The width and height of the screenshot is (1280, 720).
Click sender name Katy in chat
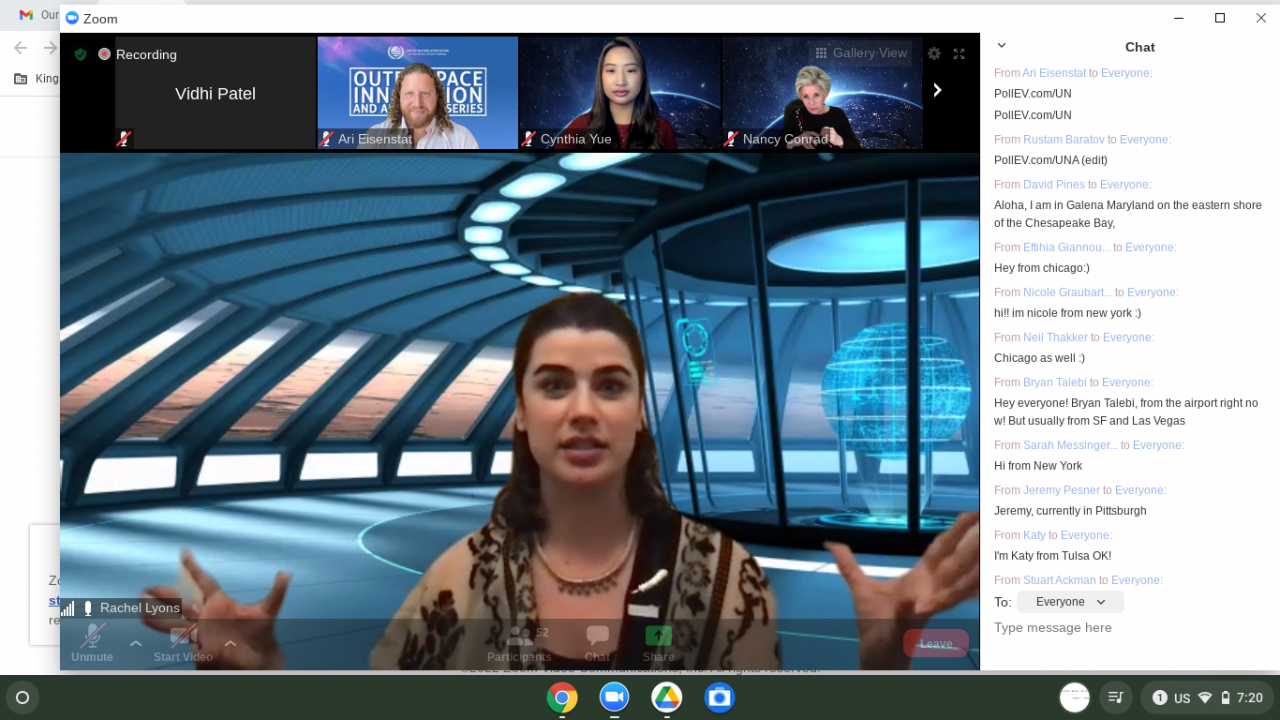(x=1034, y=536)
